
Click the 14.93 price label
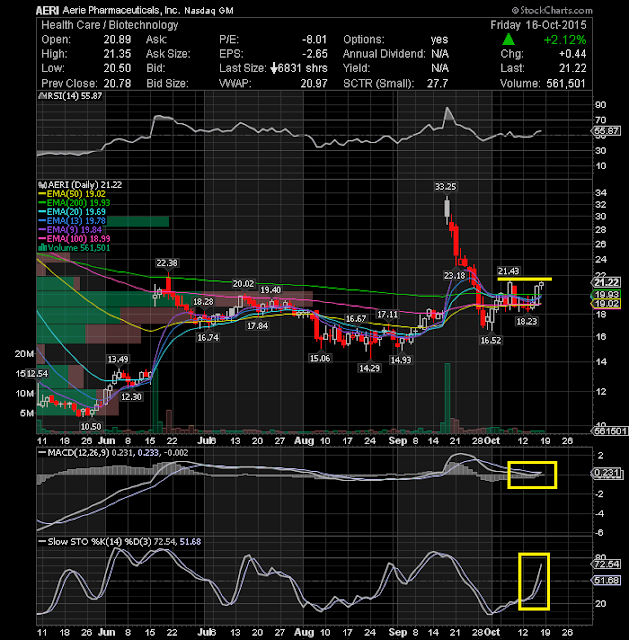pos(401,360)
